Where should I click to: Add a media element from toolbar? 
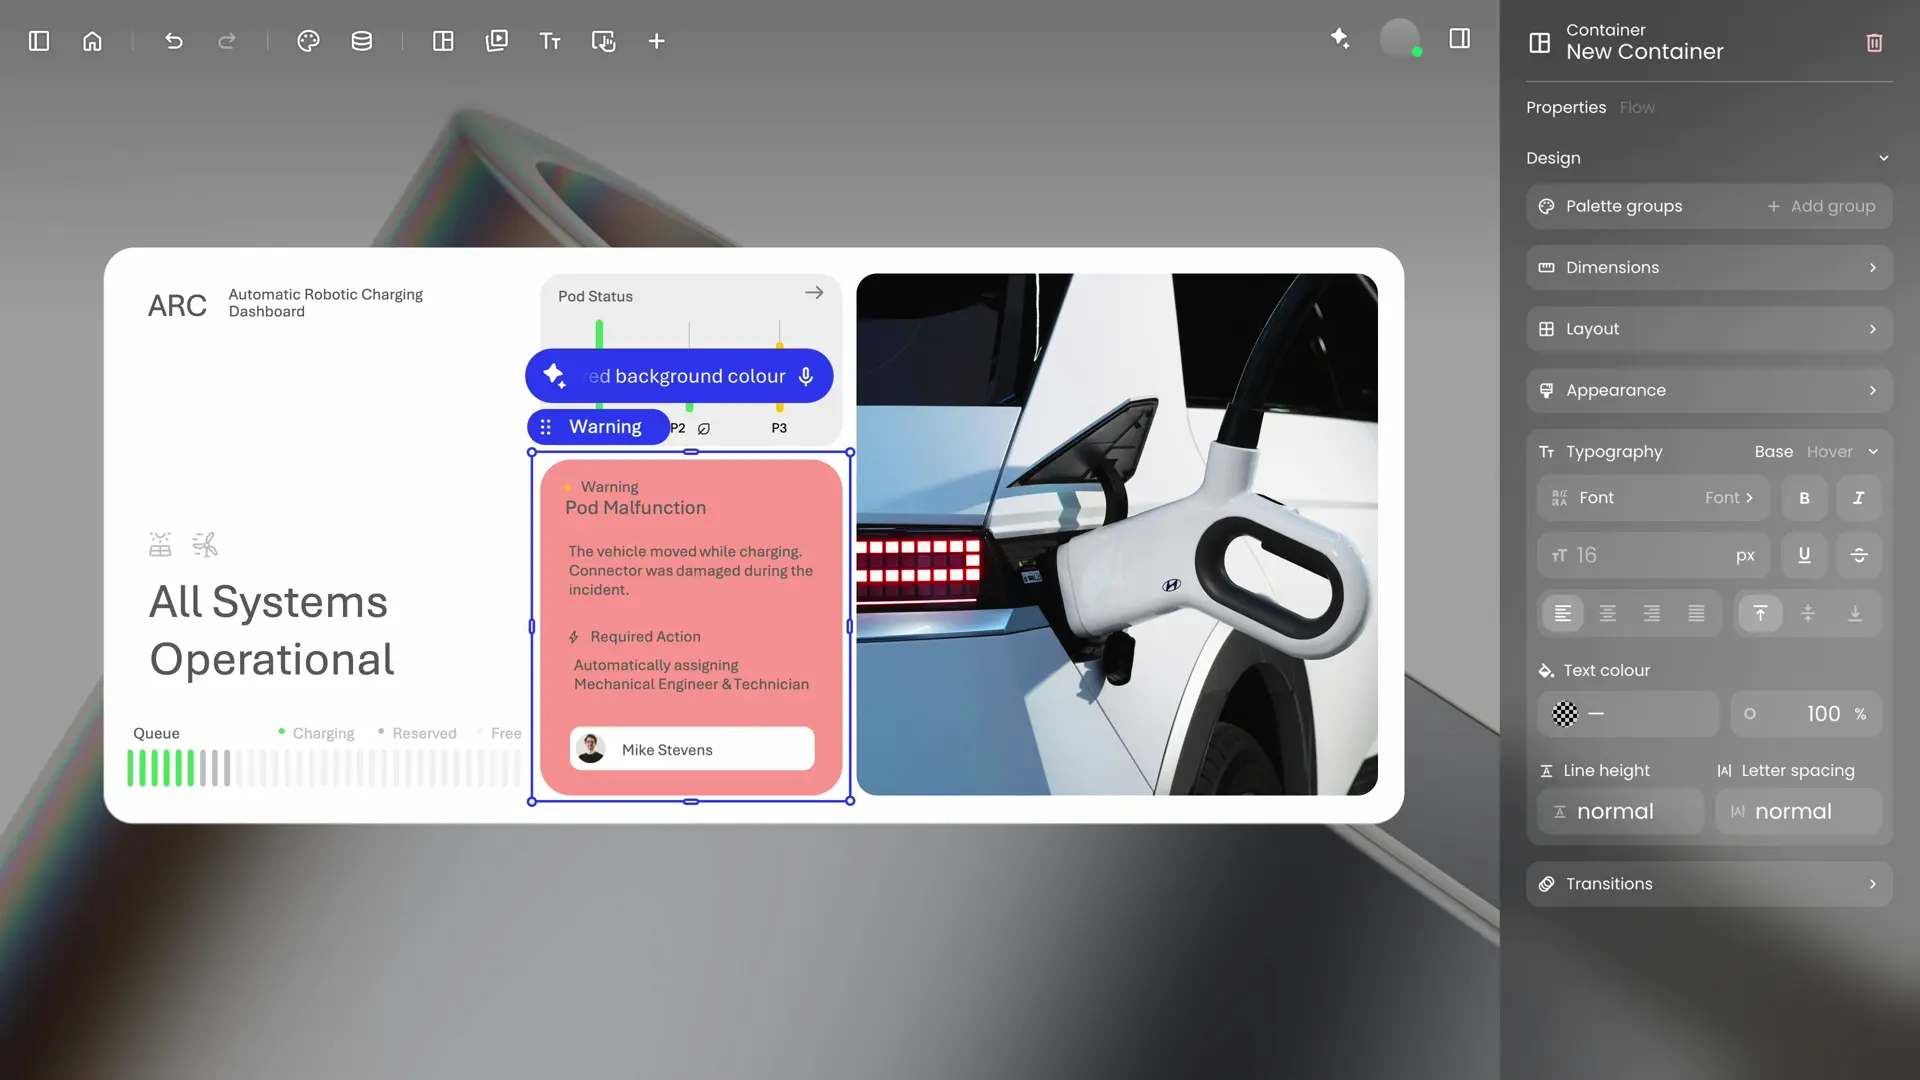click(x=497, y=41)
